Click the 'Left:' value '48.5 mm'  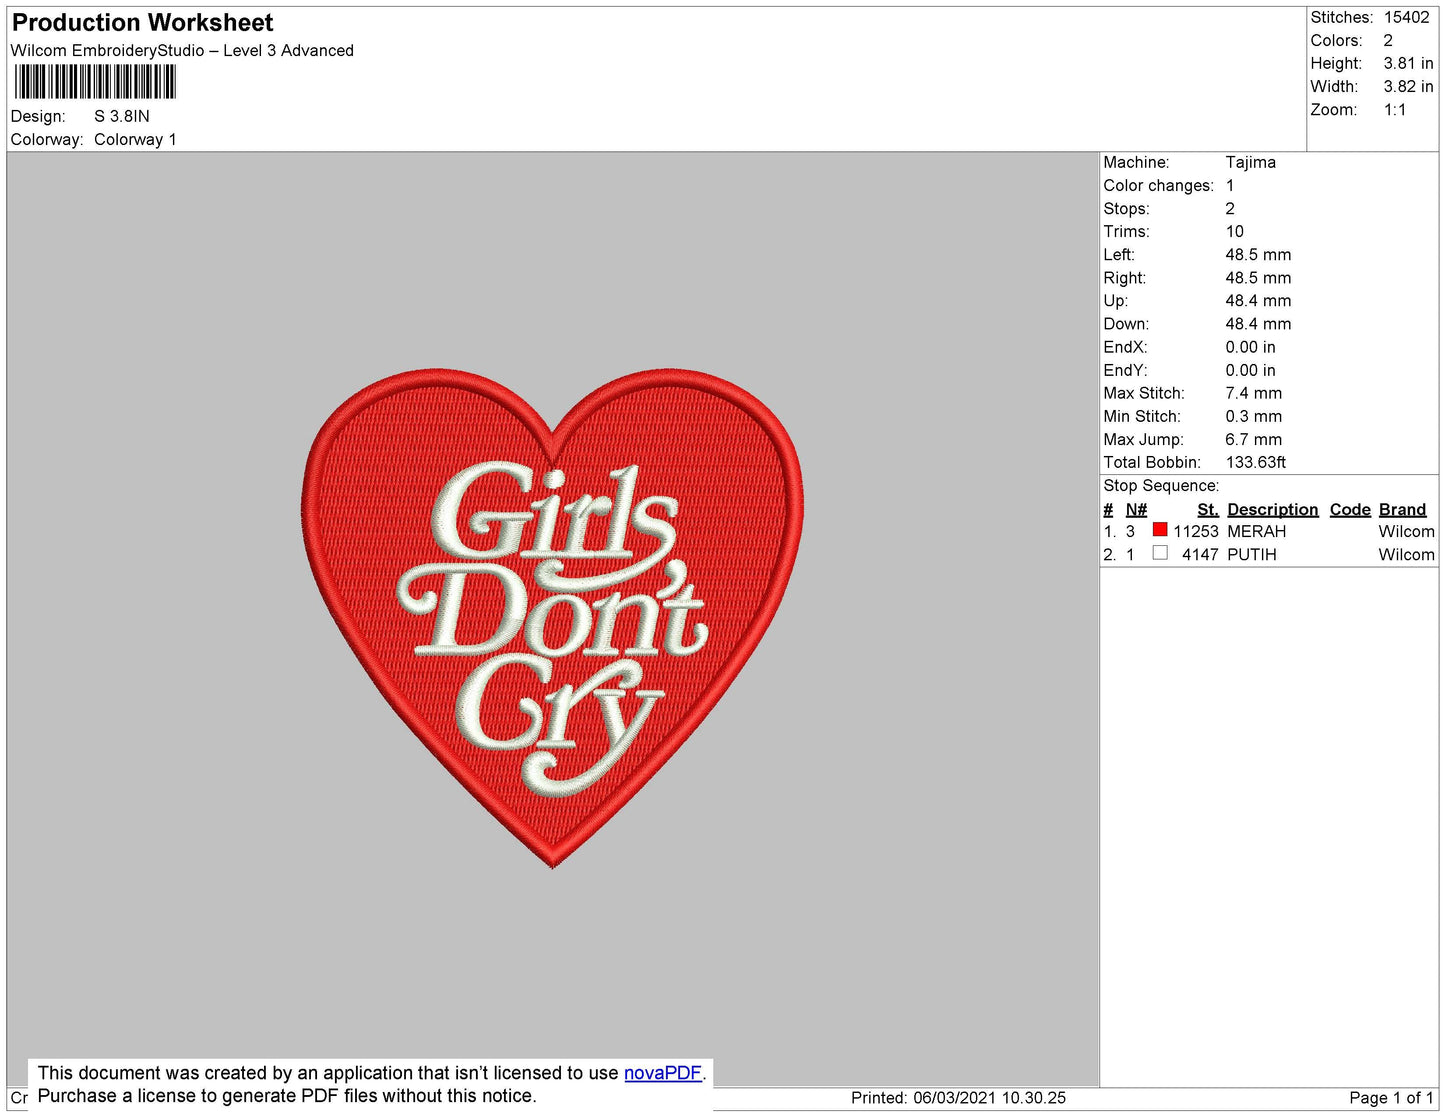[1258, 255]
